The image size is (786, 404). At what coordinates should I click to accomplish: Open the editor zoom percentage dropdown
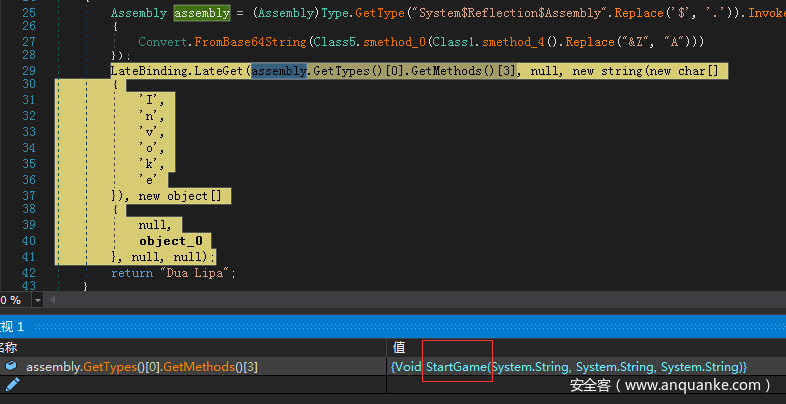click(x=38, y=300)
